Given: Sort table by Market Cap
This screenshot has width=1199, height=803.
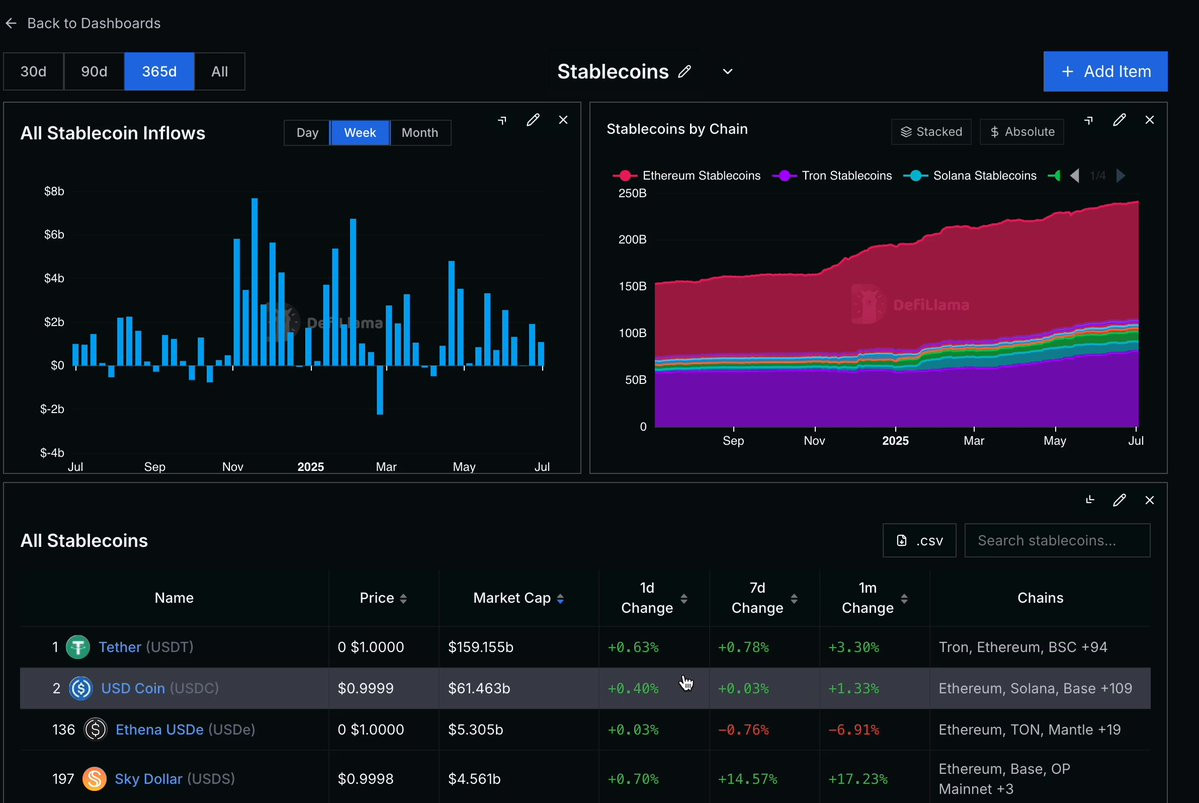Looking at the screenshot, I should 518,598.
